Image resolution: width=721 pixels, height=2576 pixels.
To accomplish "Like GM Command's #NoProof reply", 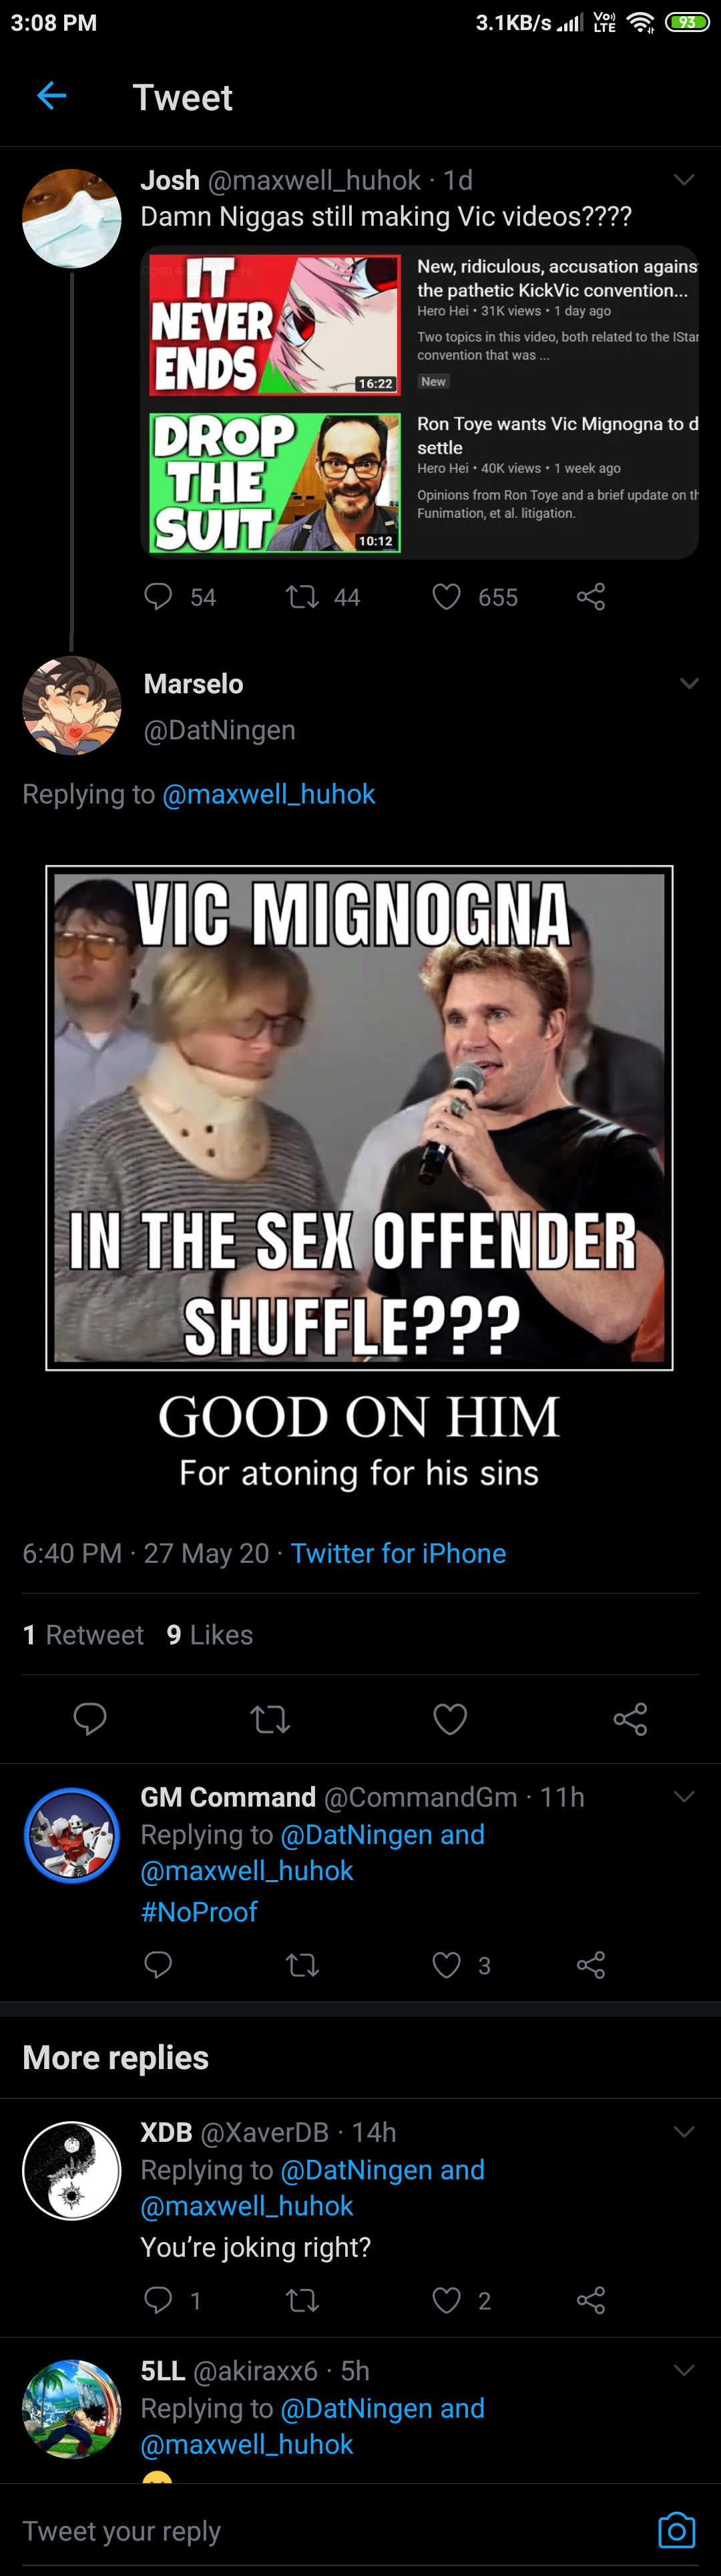I will point(446,1965).
